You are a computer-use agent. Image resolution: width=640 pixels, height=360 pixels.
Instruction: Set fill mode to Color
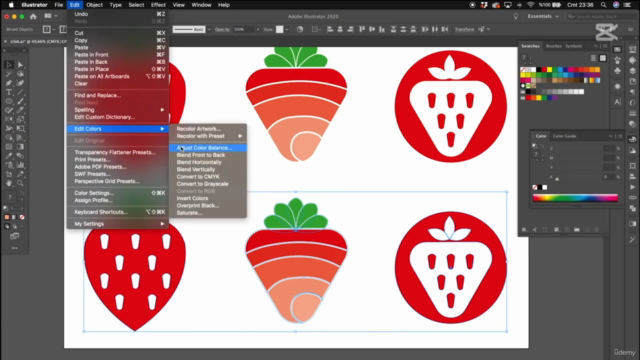7,217
